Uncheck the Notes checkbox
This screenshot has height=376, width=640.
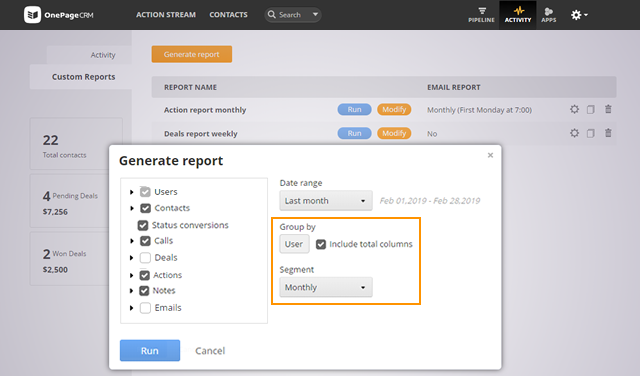point(144,291)
